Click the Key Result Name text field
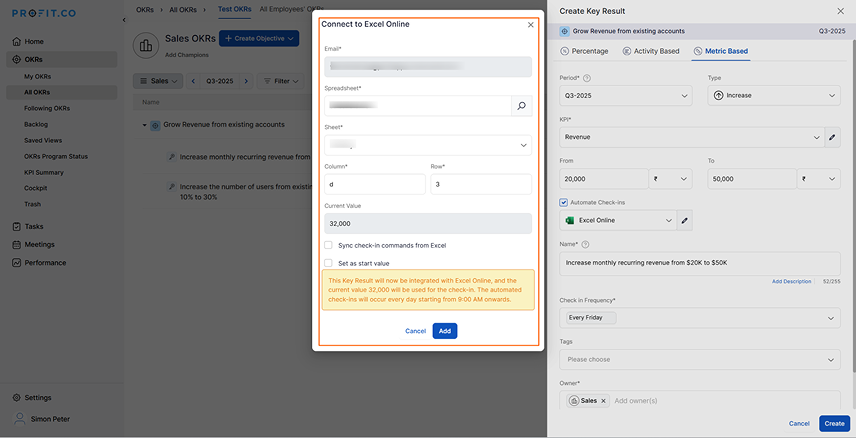The image size is (856, 438). click(x=700, y=263)
